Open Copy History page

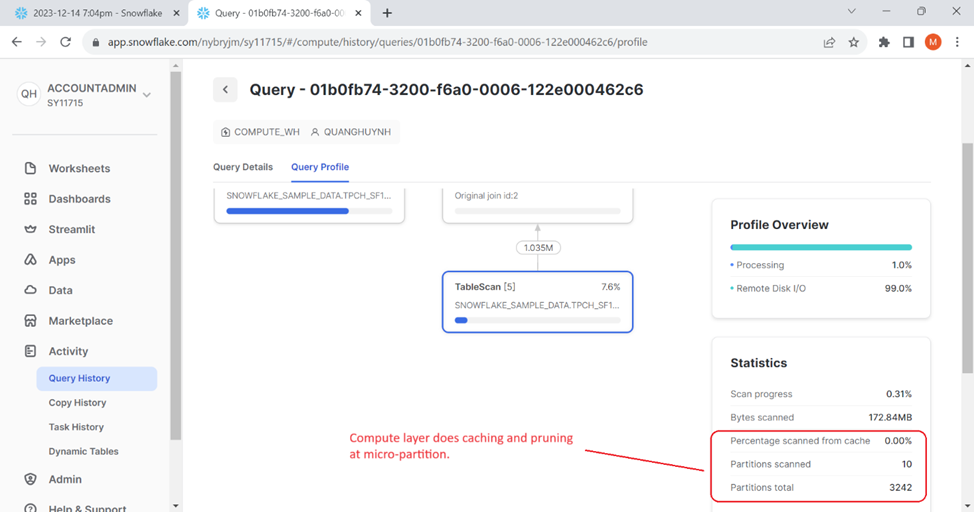pos(77,402)
